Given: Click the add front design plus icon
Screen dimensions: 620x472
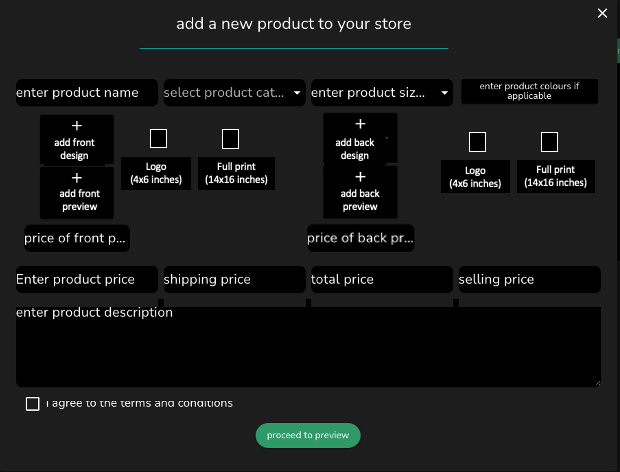Looking at the screenshot, I should coord(76,127).
